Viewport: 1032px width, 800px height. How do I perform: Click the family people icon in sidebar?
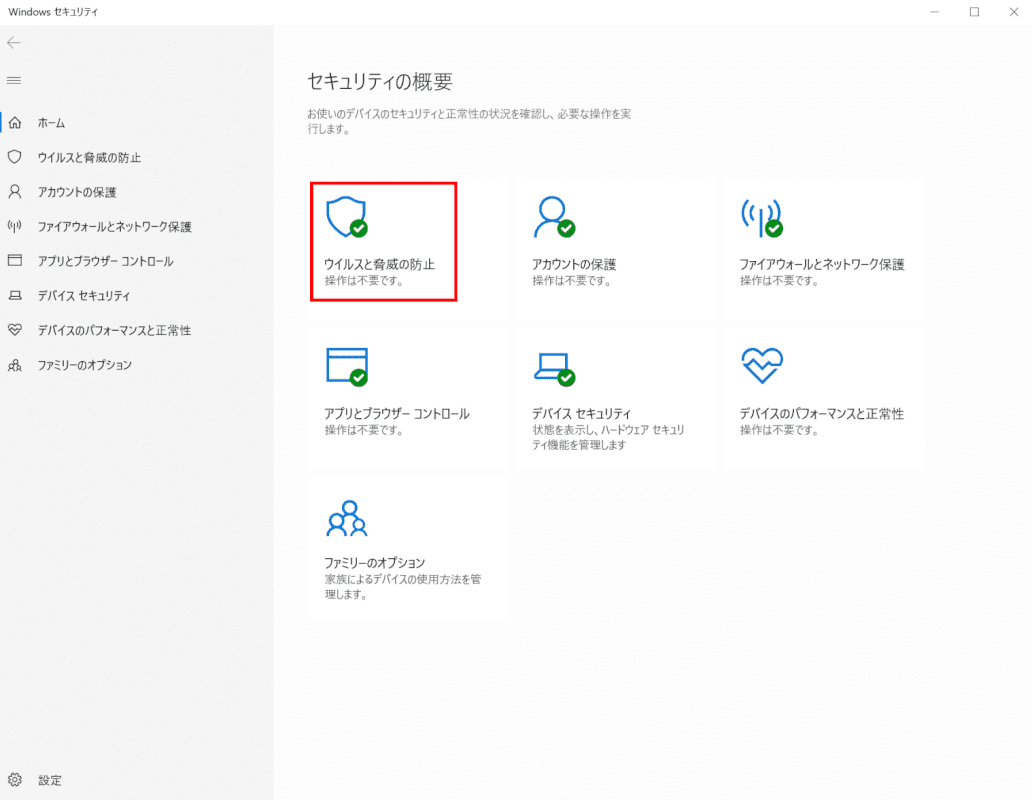tap(14, 364)
